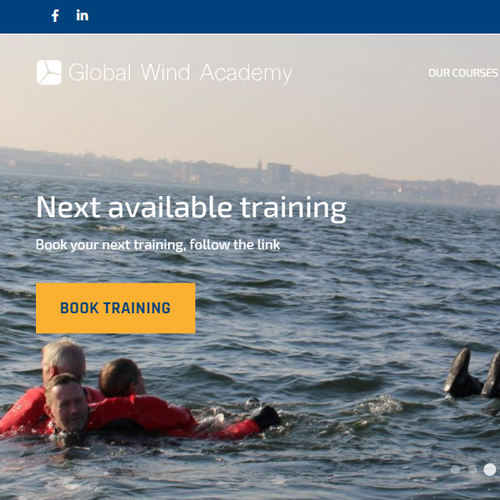Image resolution: width=500 pixels, height=500 pixels.
Task: Click the Global Wind Academy logo text
Action: [180, 73]
